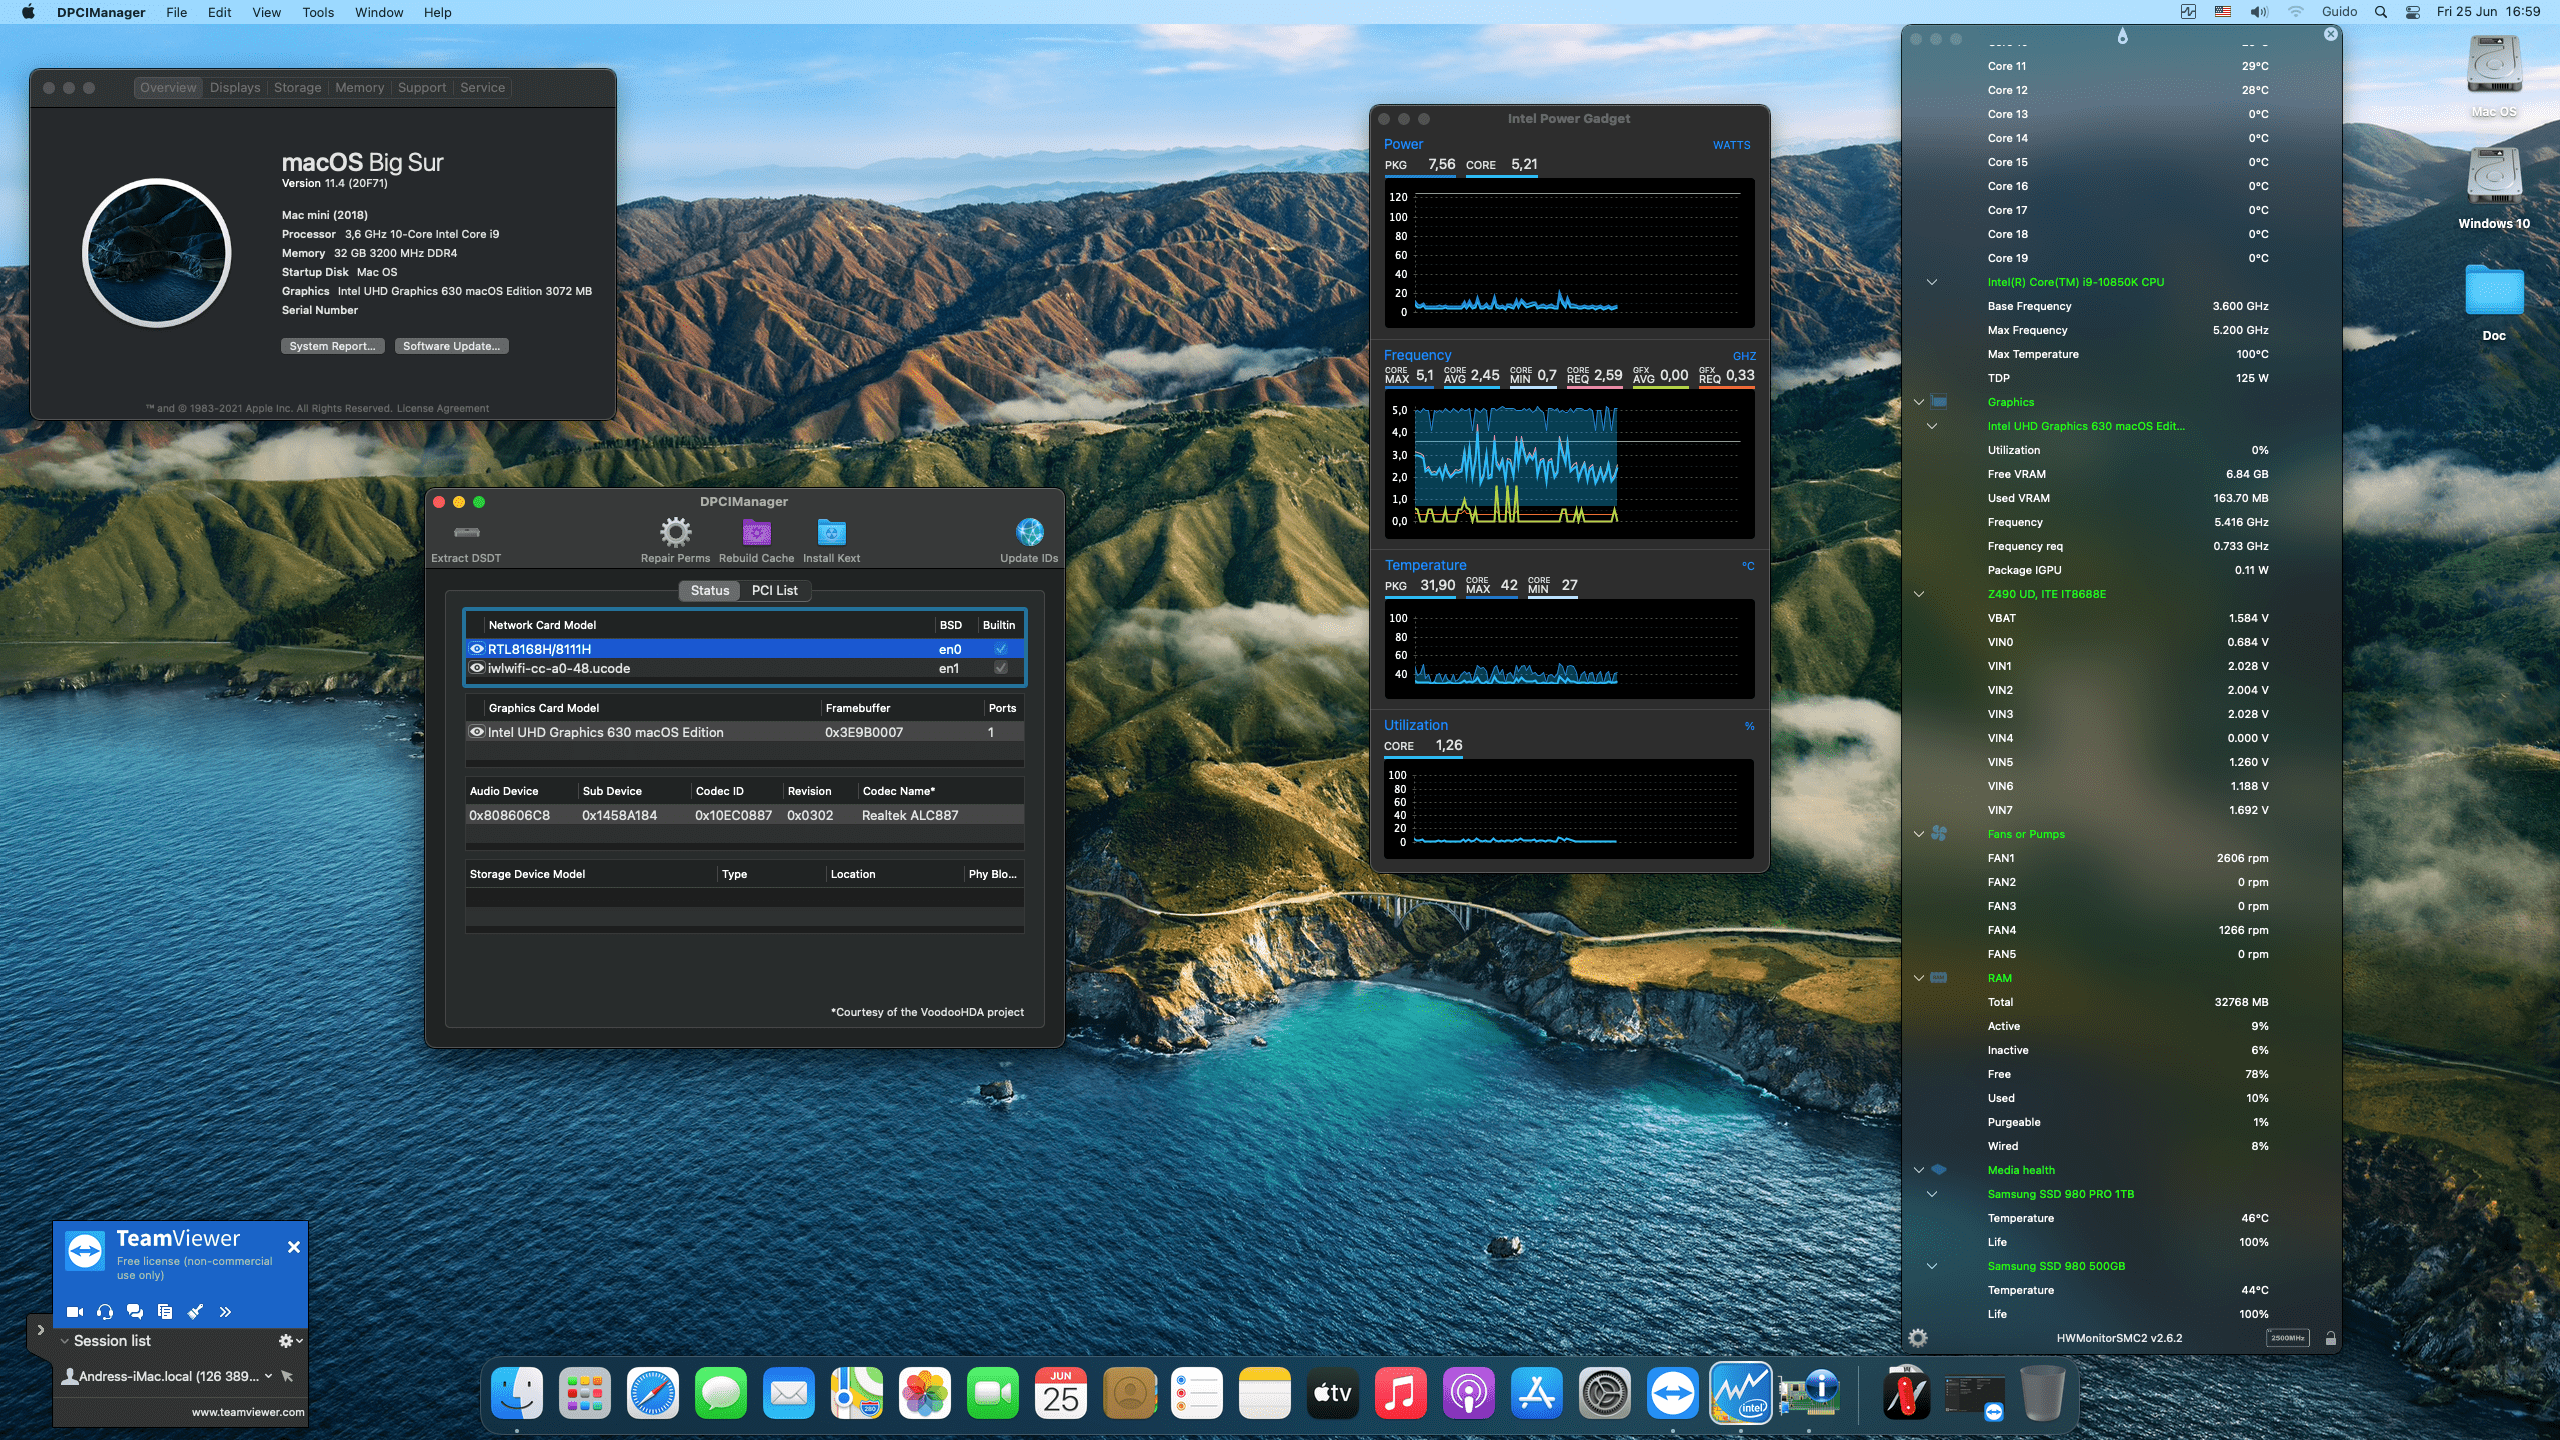The image size is (2560, 1440).
Task: Collapse the Fans or Pumps section
Action: [1919, 834]
